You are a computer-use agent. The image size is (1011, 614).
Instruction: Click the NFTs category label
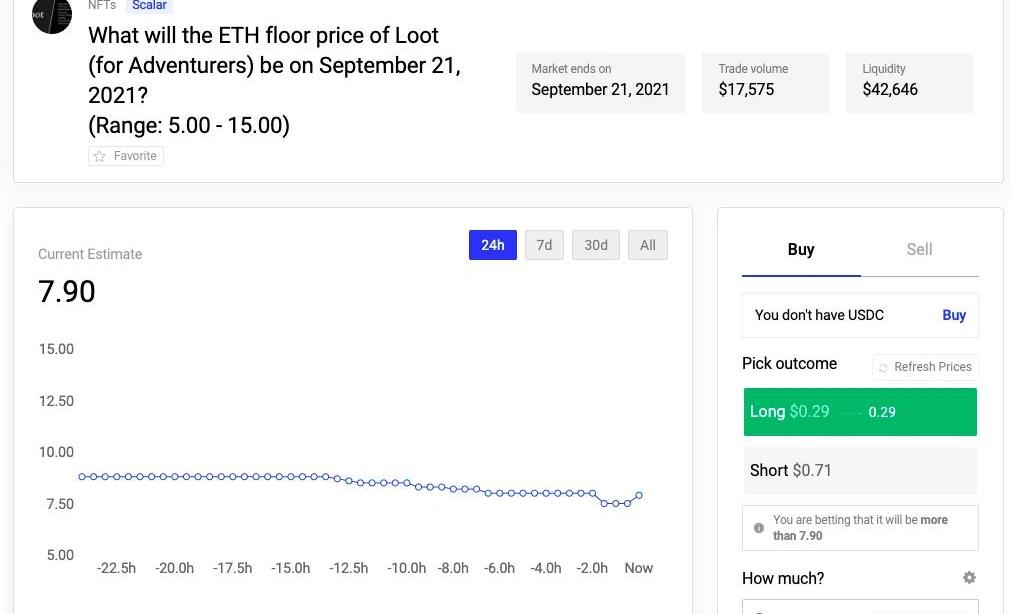tap(102, 6)
